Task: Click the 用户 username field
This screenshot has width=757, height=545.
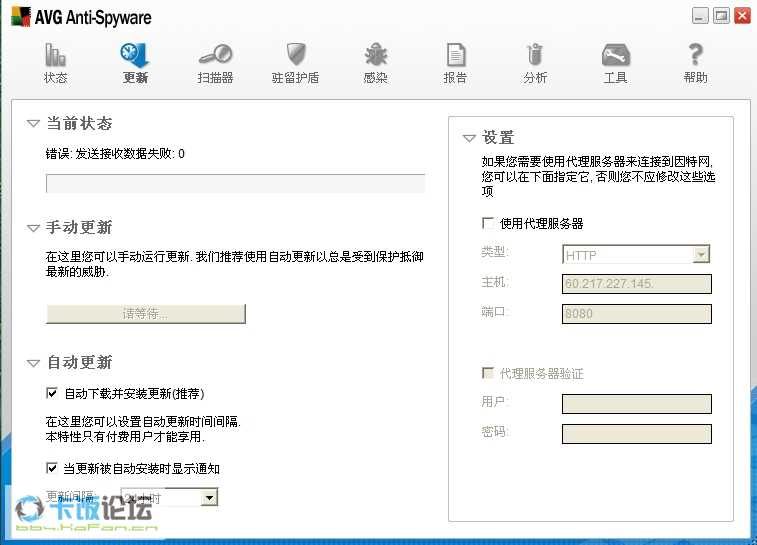Action: pos(637,404)
